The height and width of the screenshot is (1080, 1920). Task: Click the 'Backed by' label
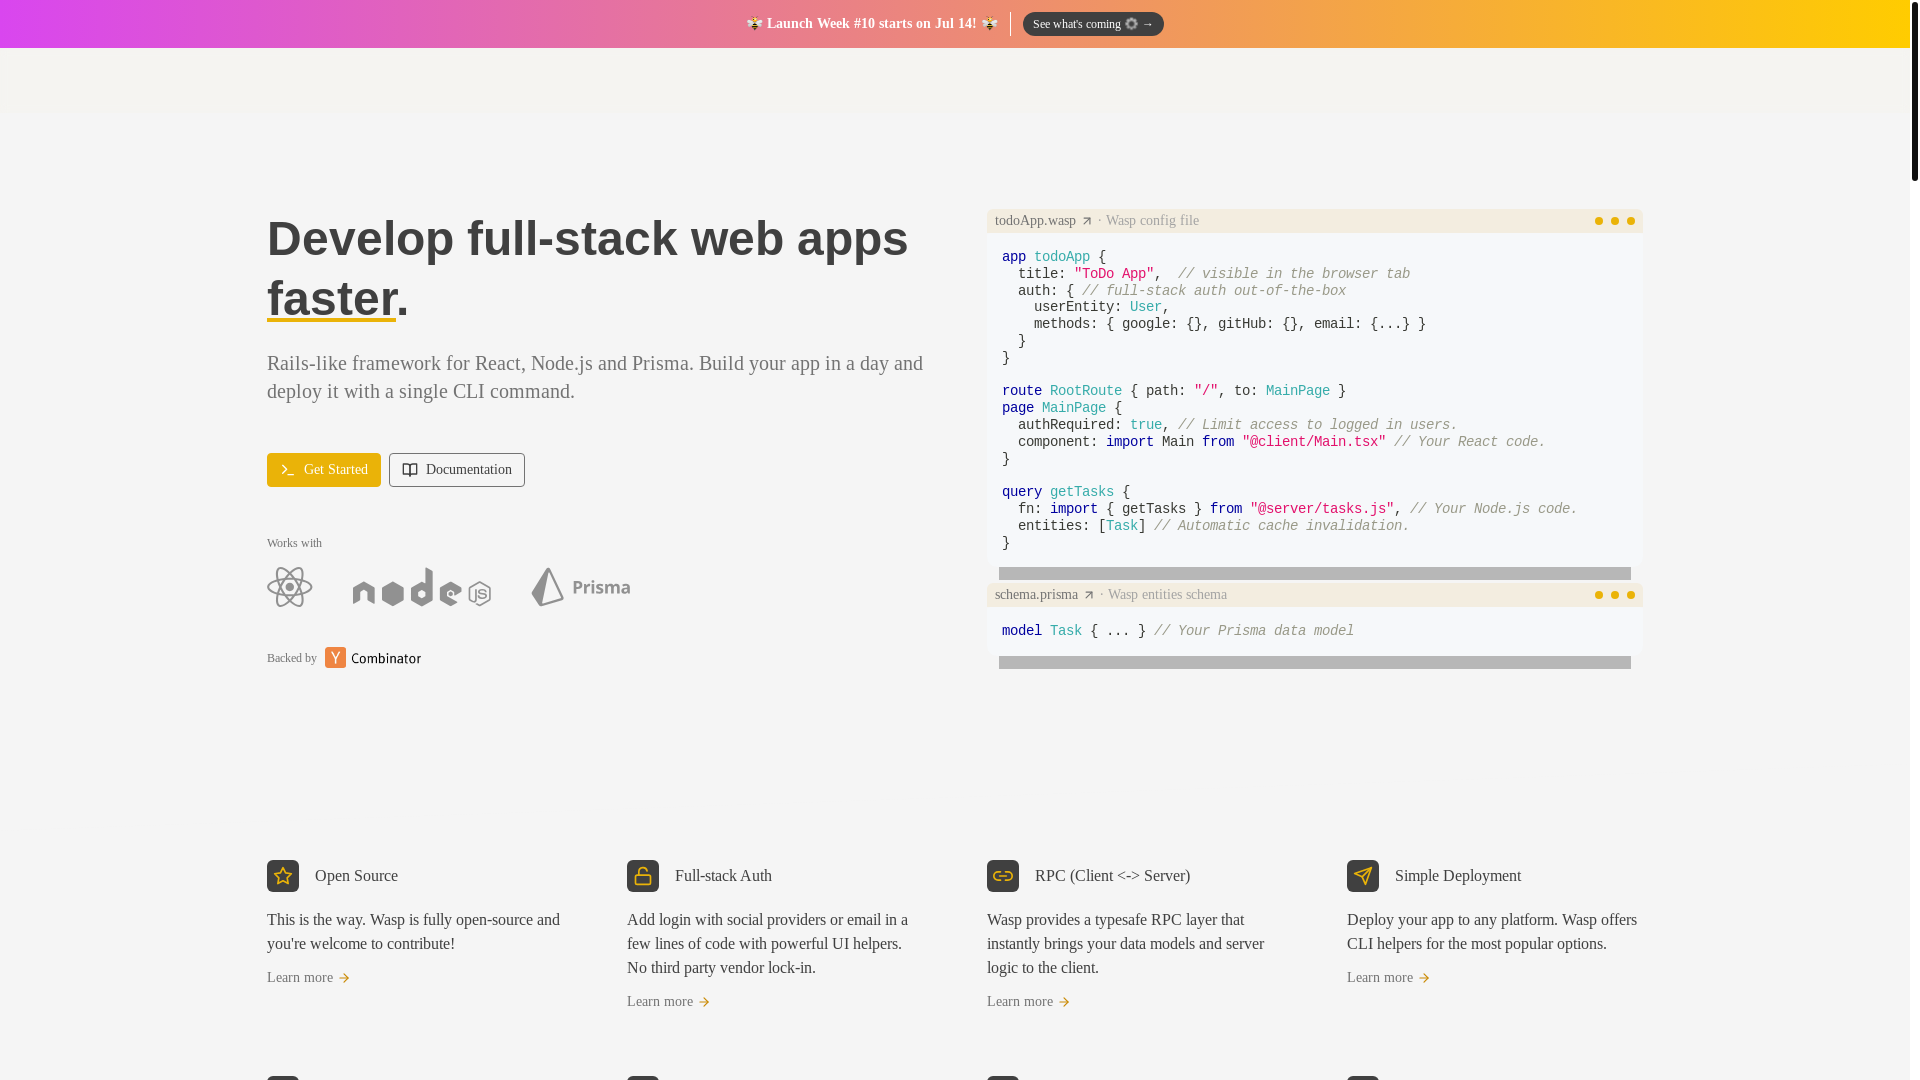(292, 658)
